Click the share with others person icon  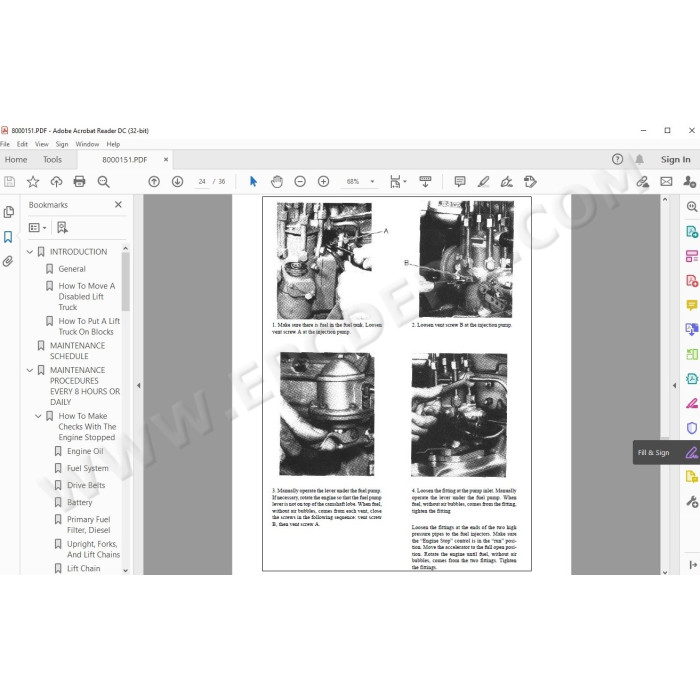click(x=690, y=182)
